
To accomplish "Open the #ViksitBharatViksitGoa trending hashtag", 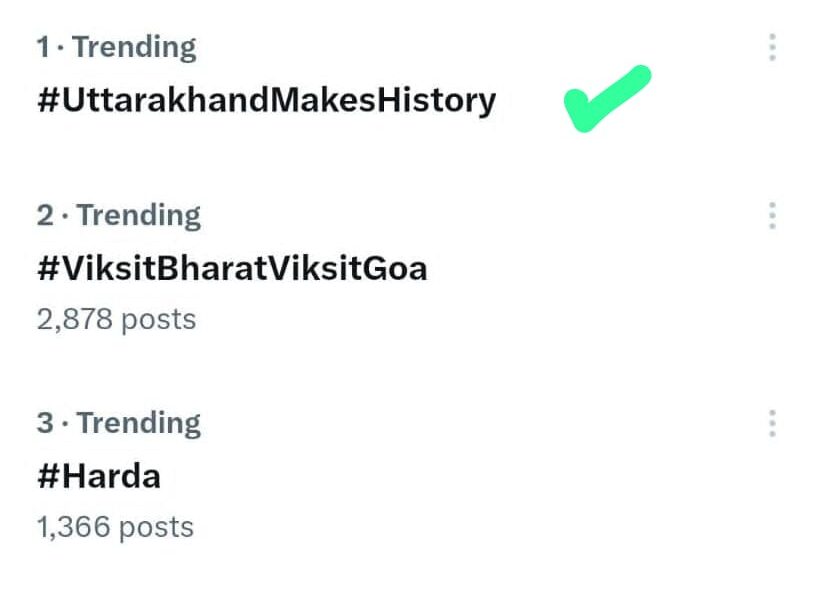I will click(x=232, y=268).
